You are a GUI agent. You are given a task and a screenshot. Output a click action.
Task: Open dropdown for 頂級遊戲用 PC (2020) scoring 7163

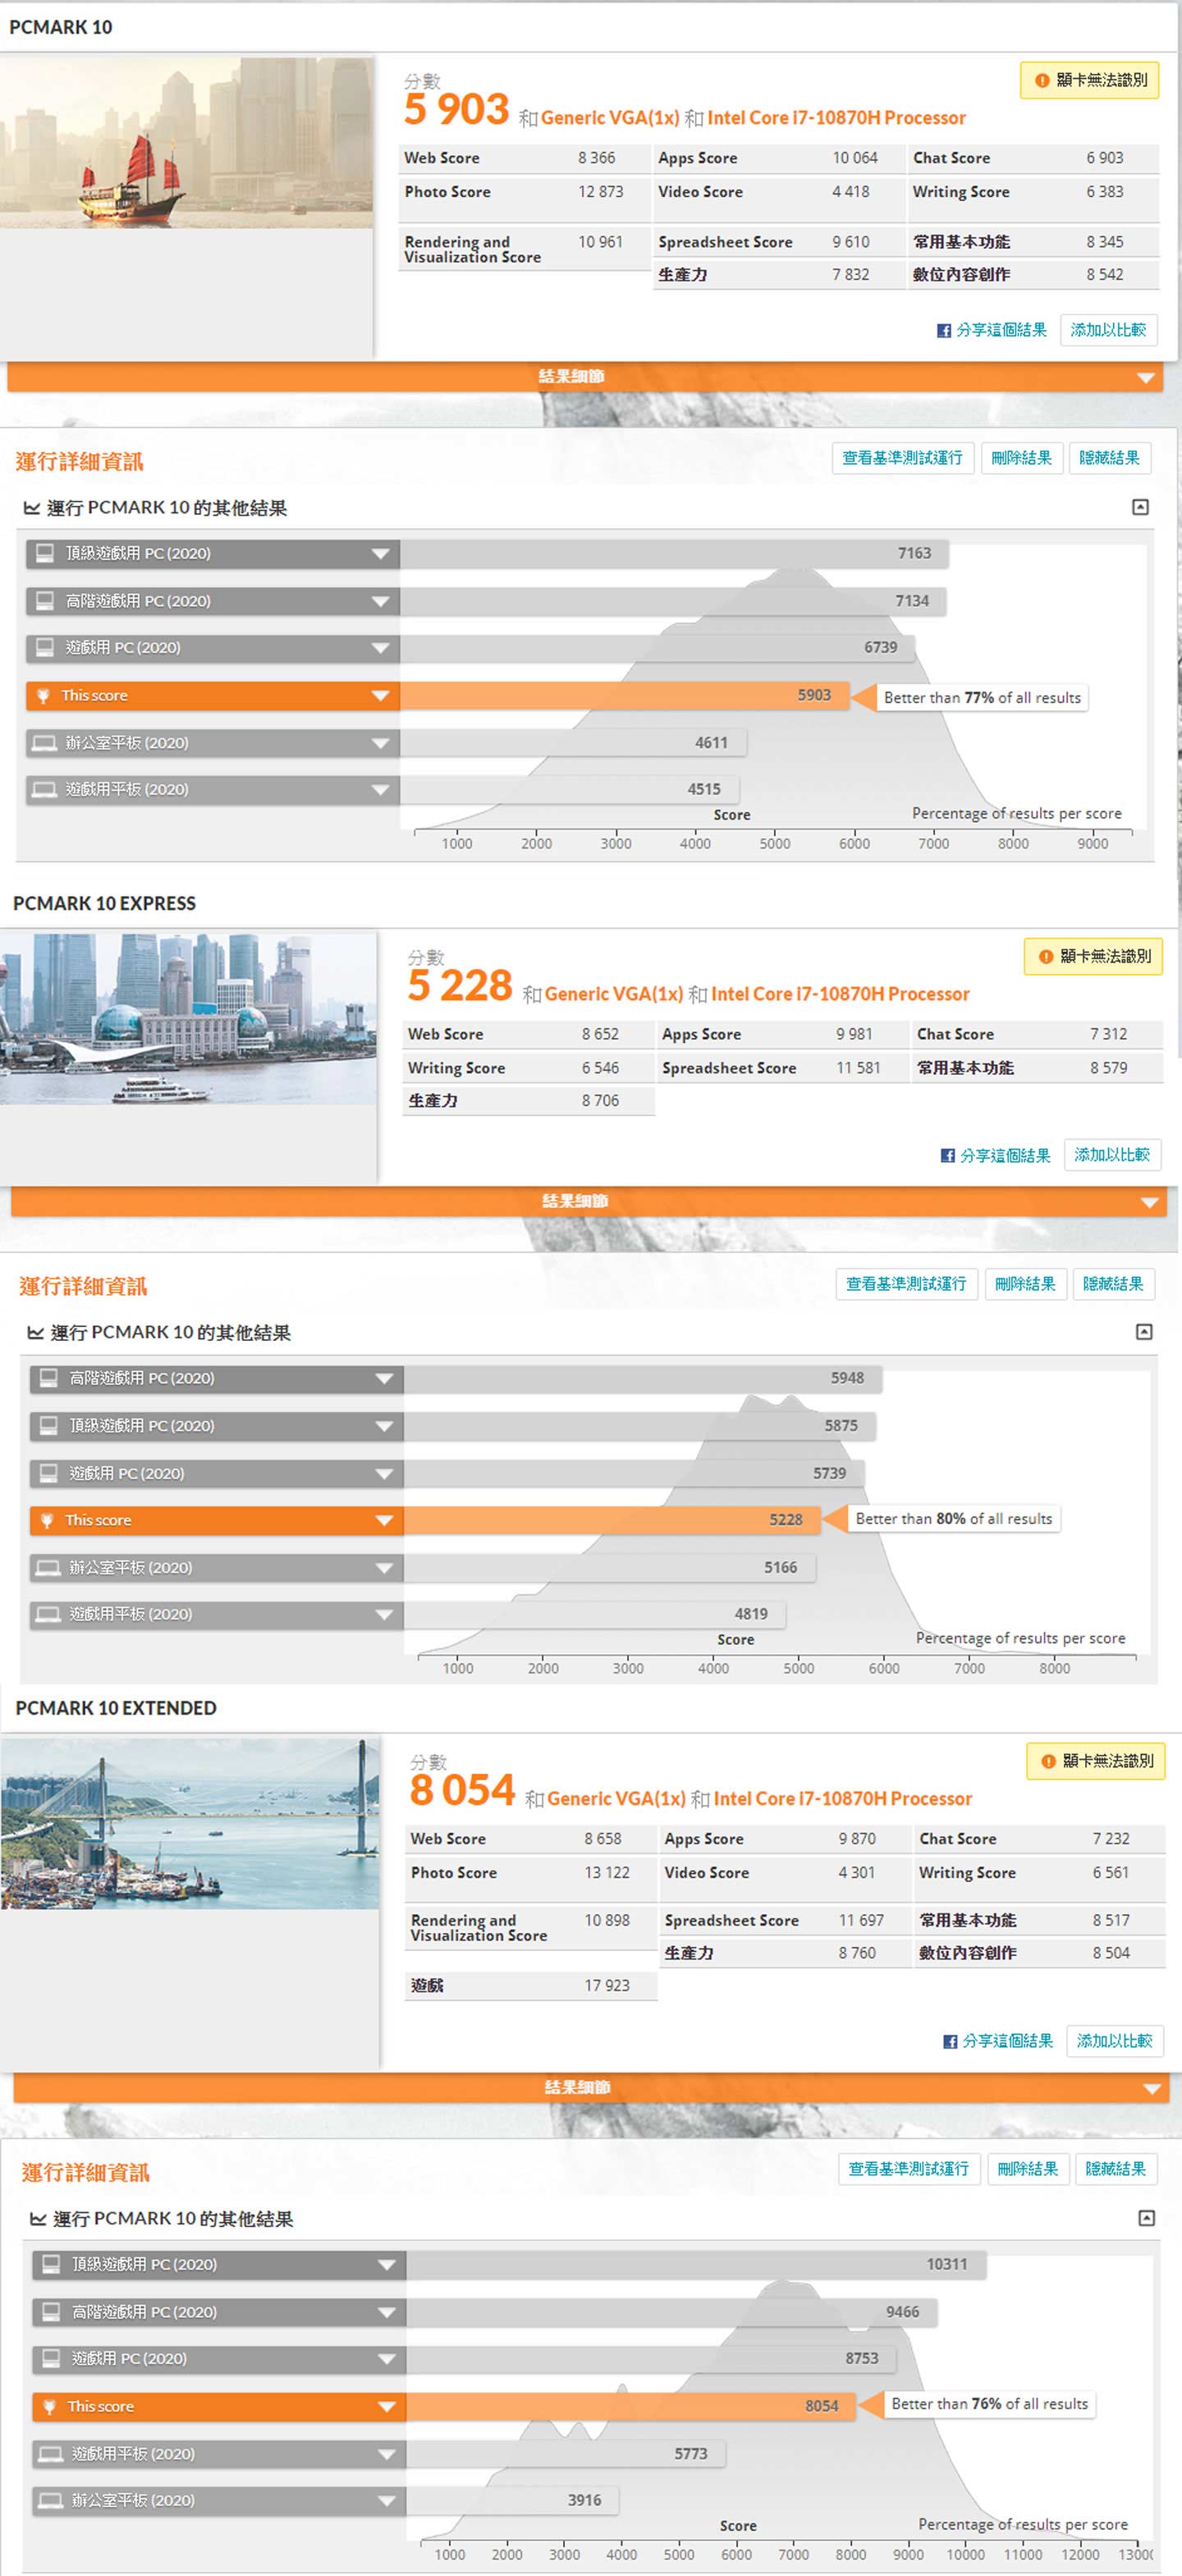380,554
